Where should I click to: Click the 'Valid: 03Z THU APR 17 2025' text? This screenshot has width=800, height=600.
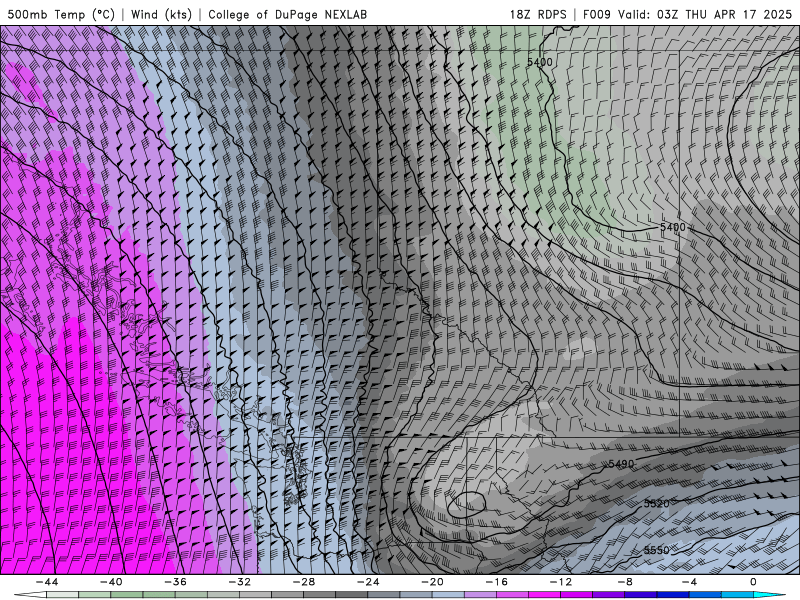(705, 14)
